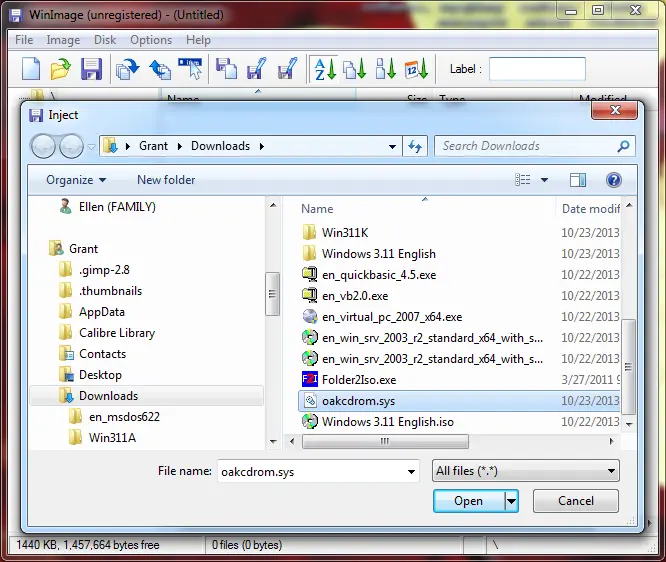
Task: Click the Cancel button
Action: (576, 501)
